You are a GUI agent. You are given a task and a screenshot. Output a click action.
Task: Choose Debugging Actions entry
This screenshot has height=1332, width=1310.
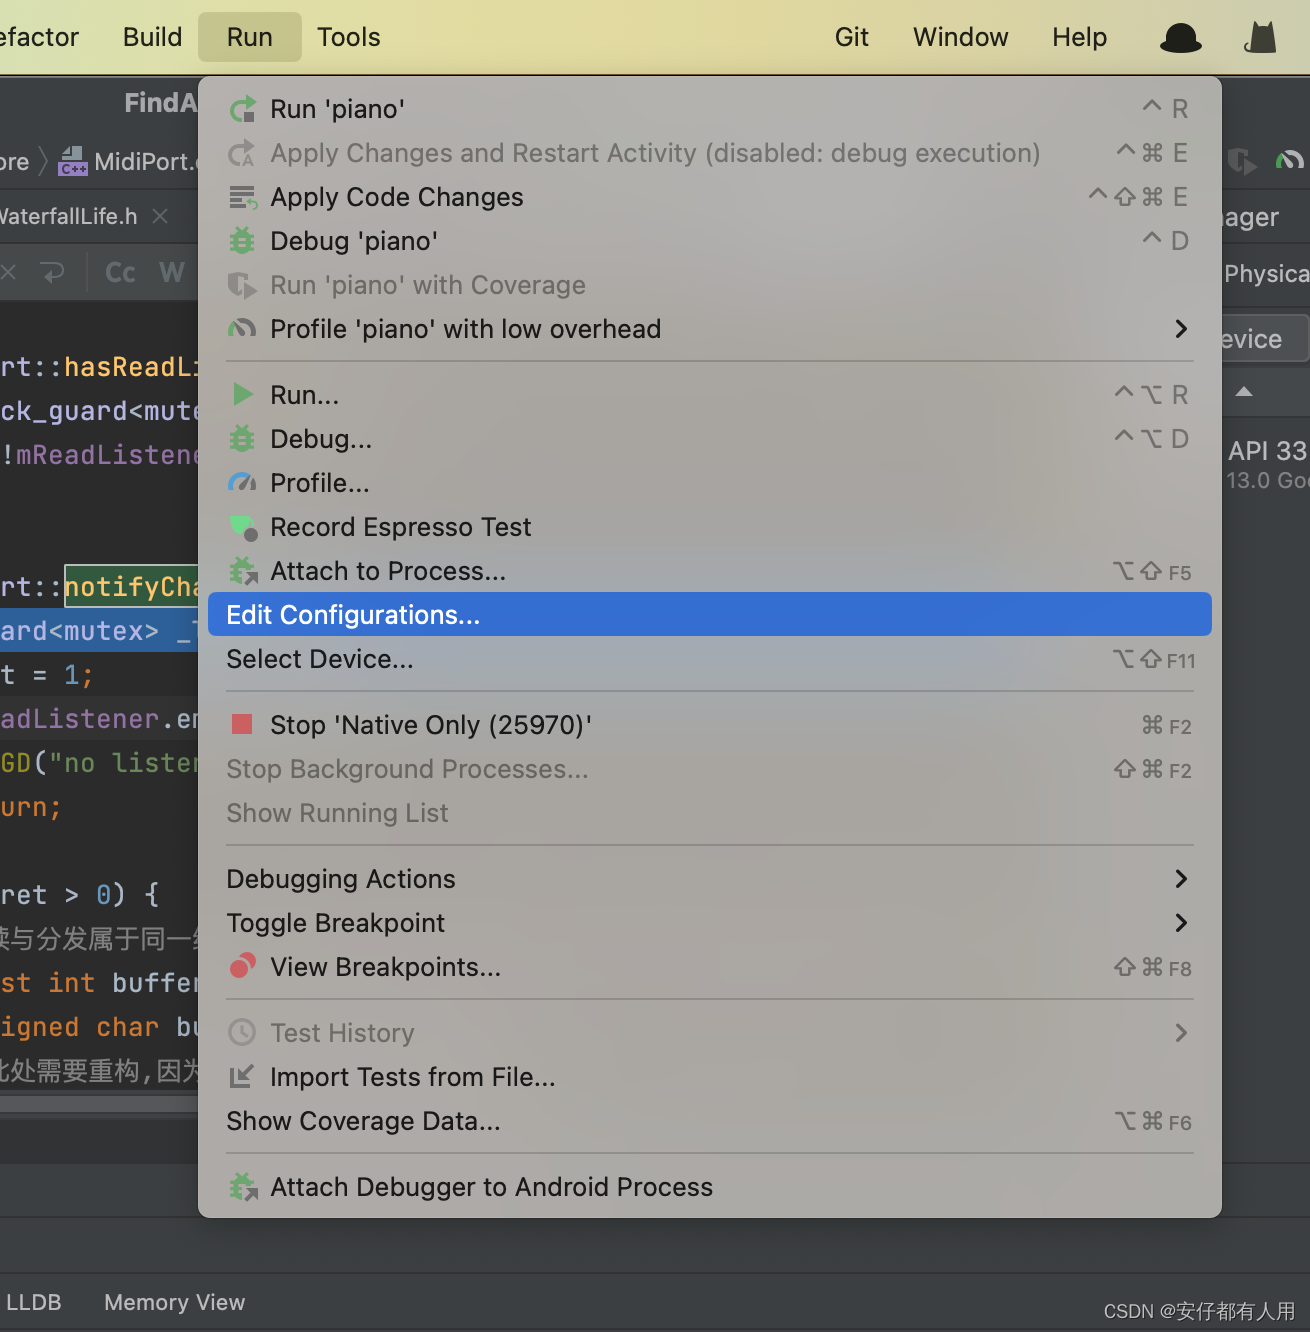point(710,879)
